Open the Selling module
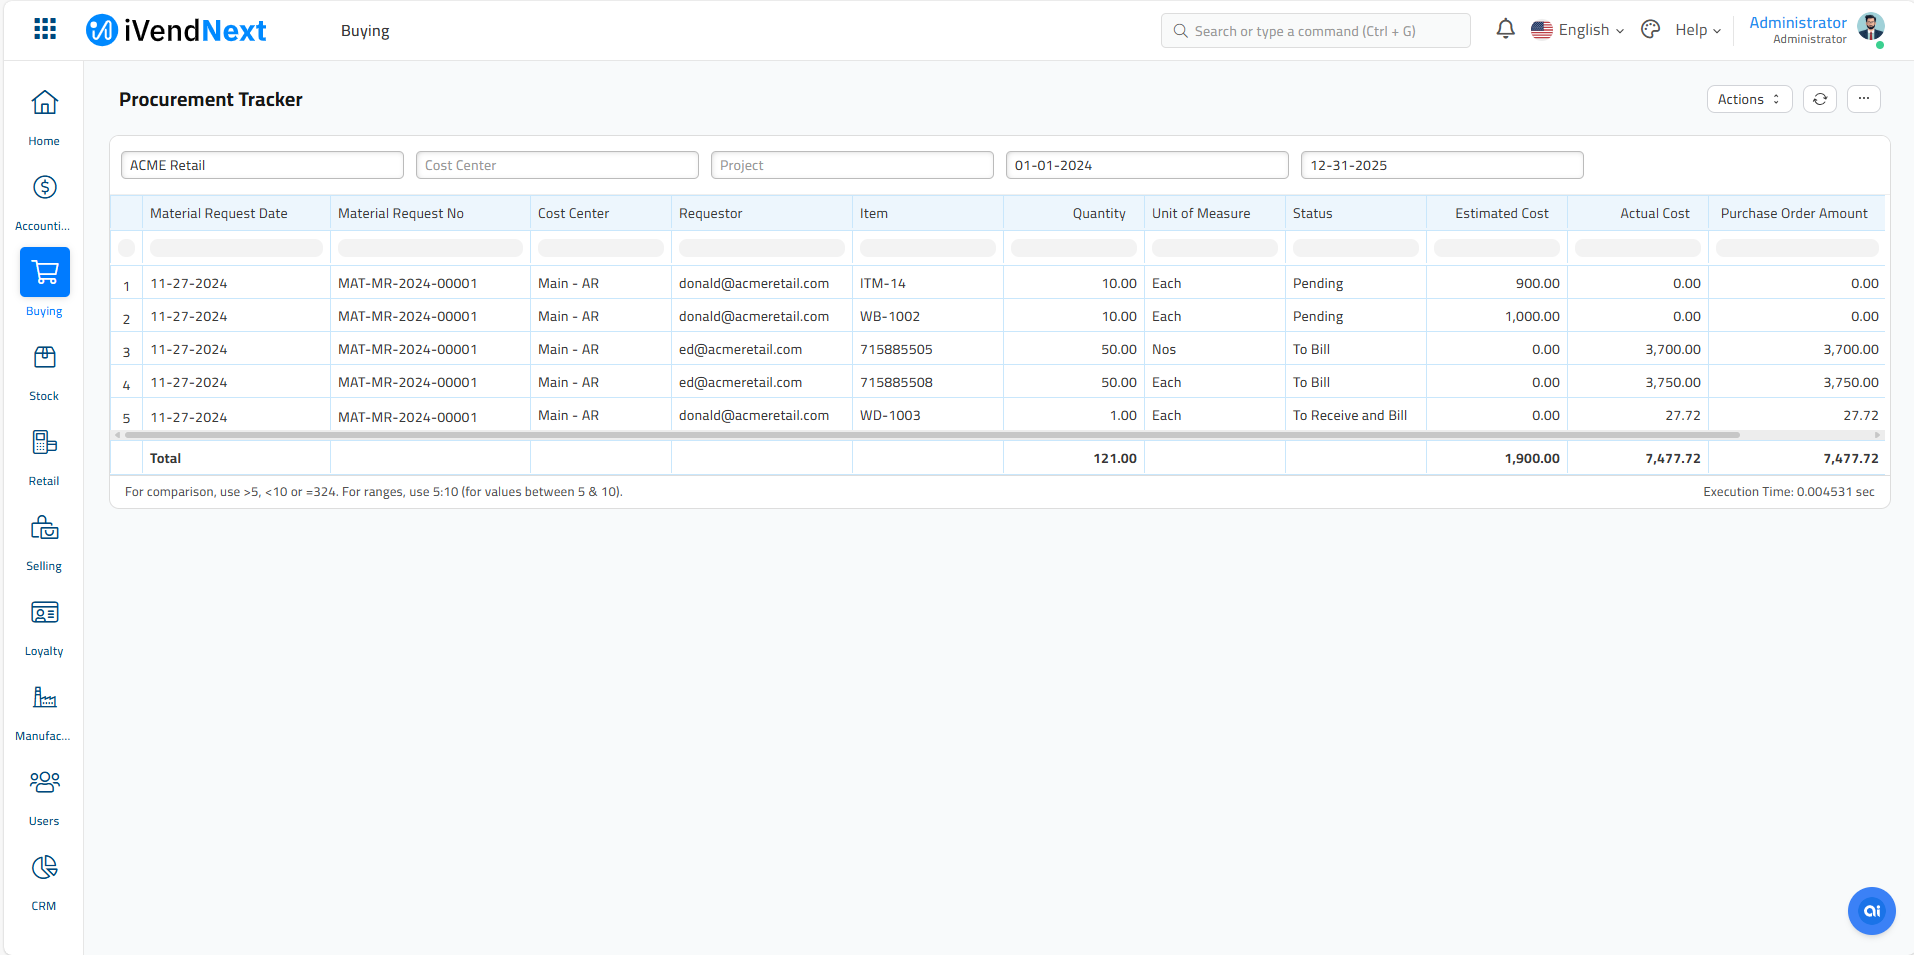The image size is (1914, 955). pos(44,541)
